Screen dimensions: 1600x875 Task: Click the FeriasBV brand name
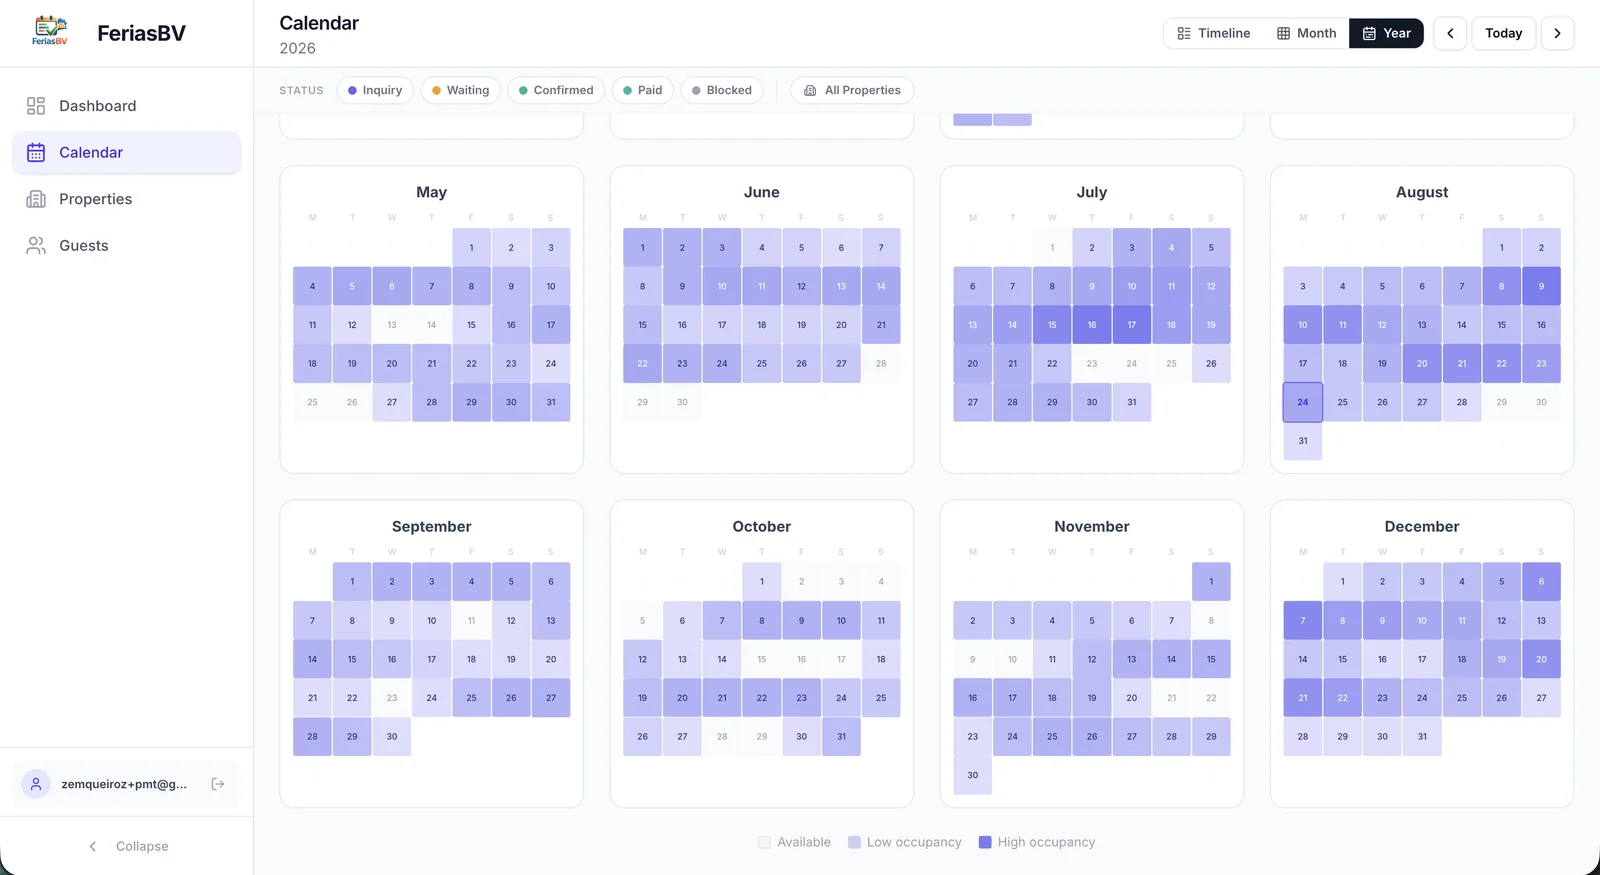click(x=141, y=33)
